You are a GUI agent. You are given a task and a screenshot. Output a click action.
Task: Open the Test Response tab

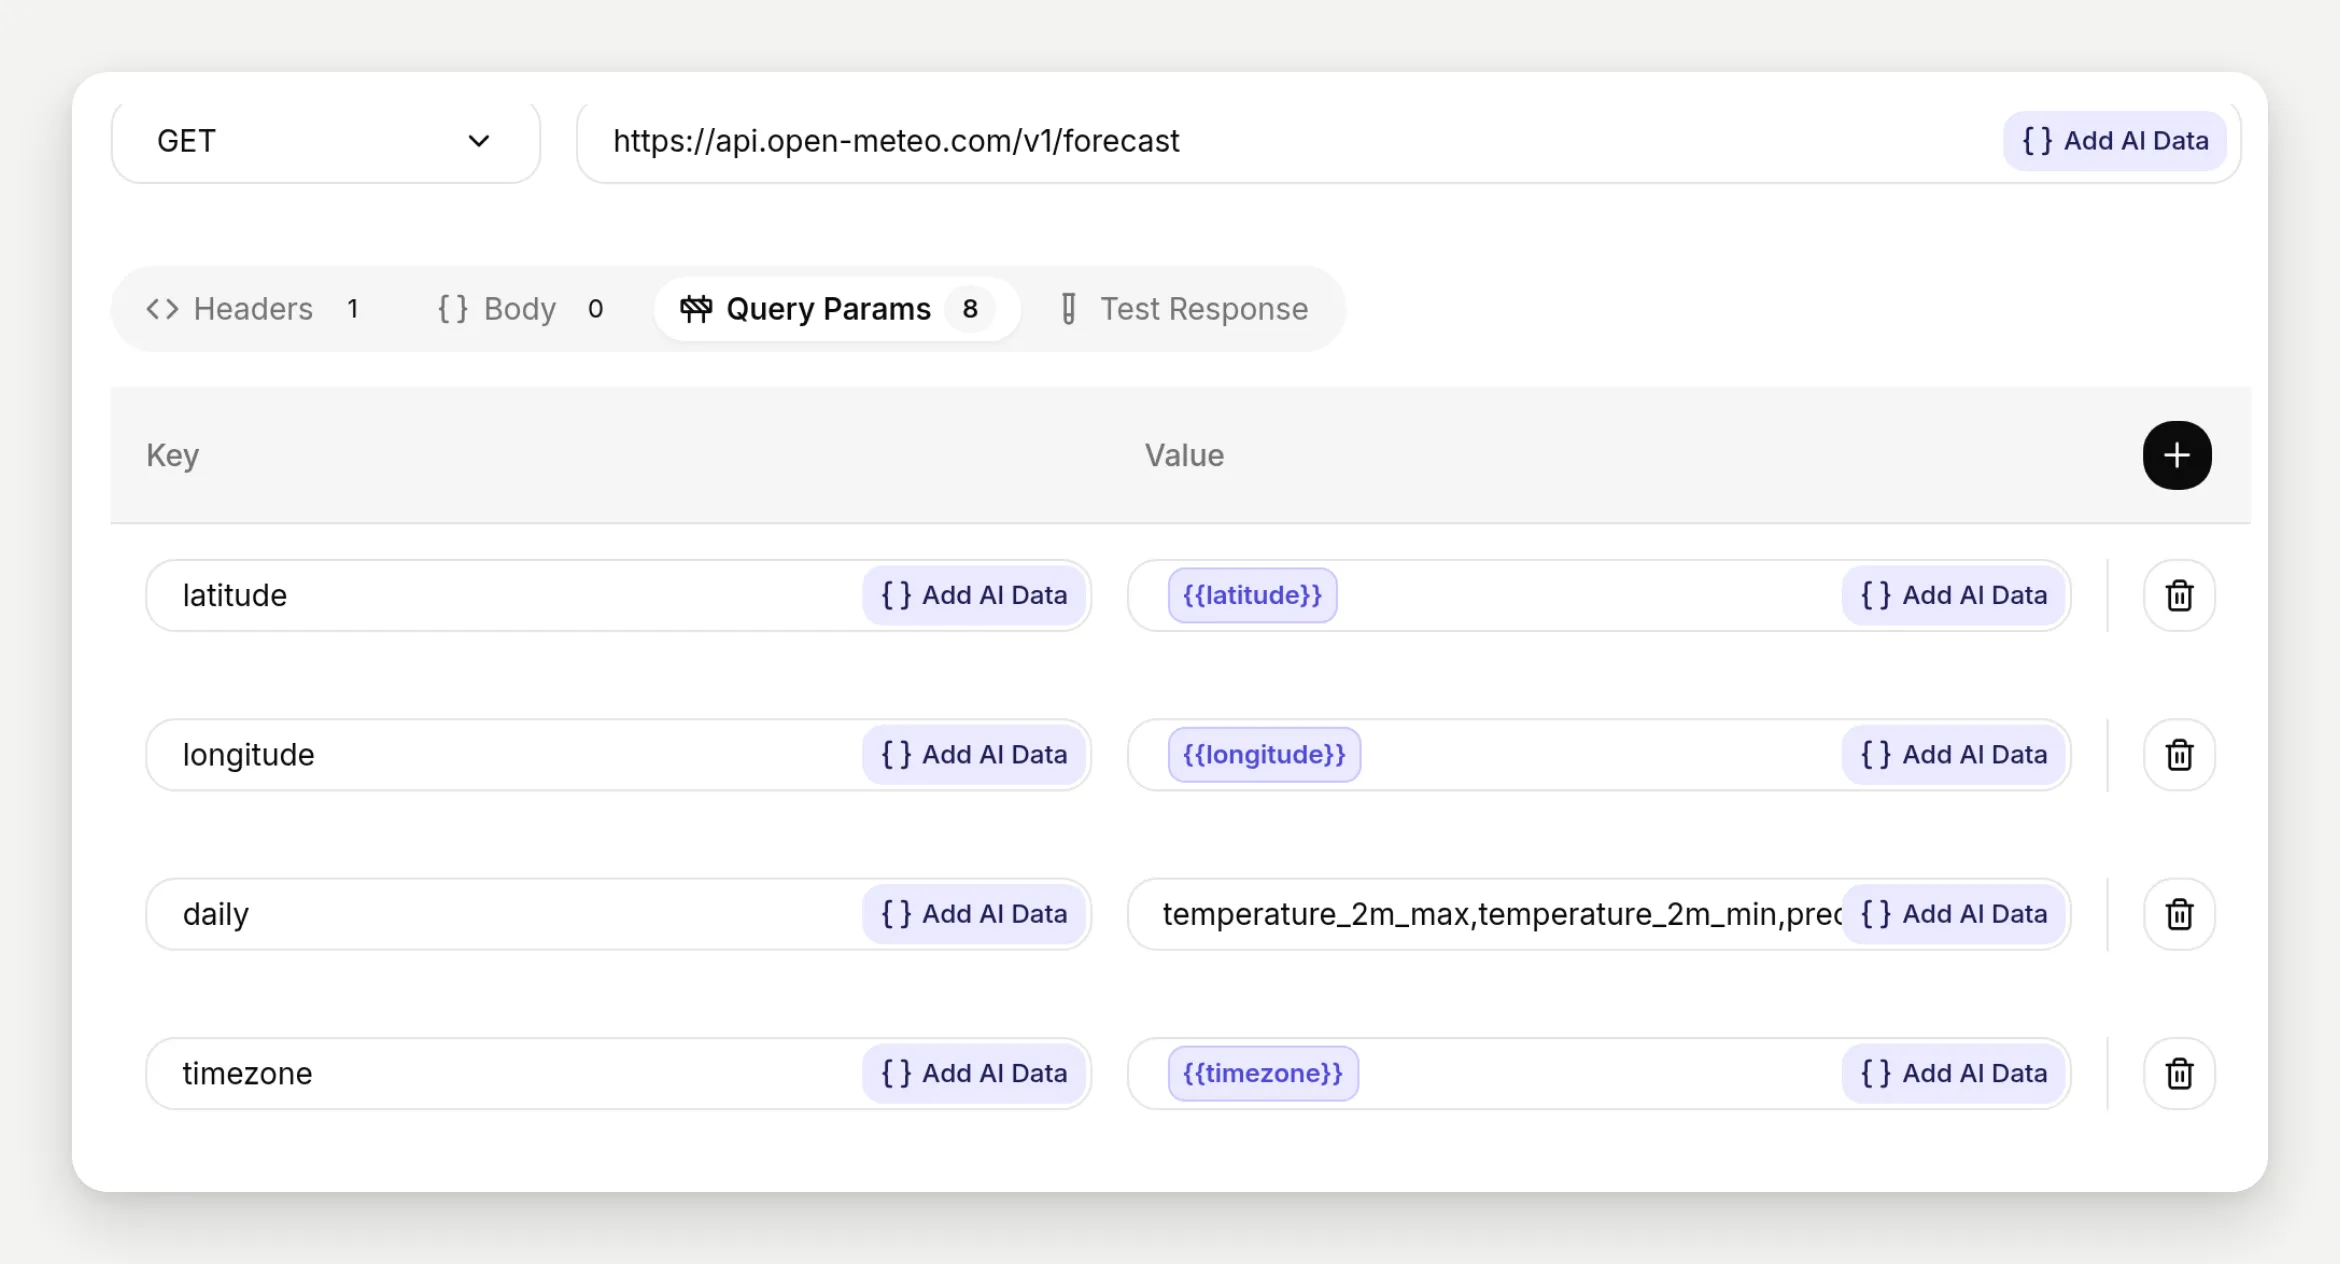[1184, 309]
